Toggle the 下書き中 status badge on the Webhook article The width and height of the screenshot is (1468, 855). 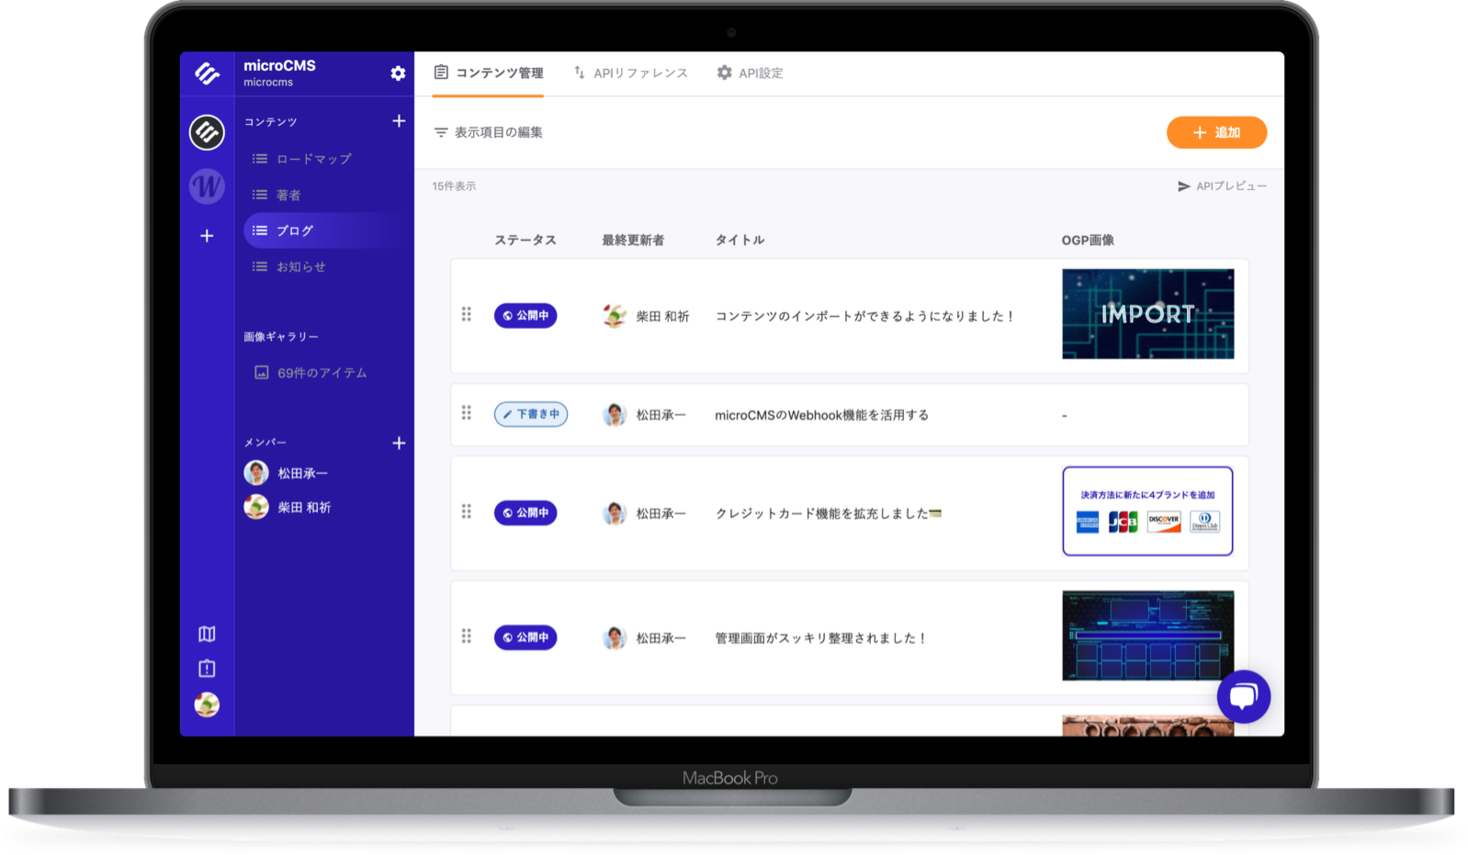pyautogui.click(x=530, y=414)
